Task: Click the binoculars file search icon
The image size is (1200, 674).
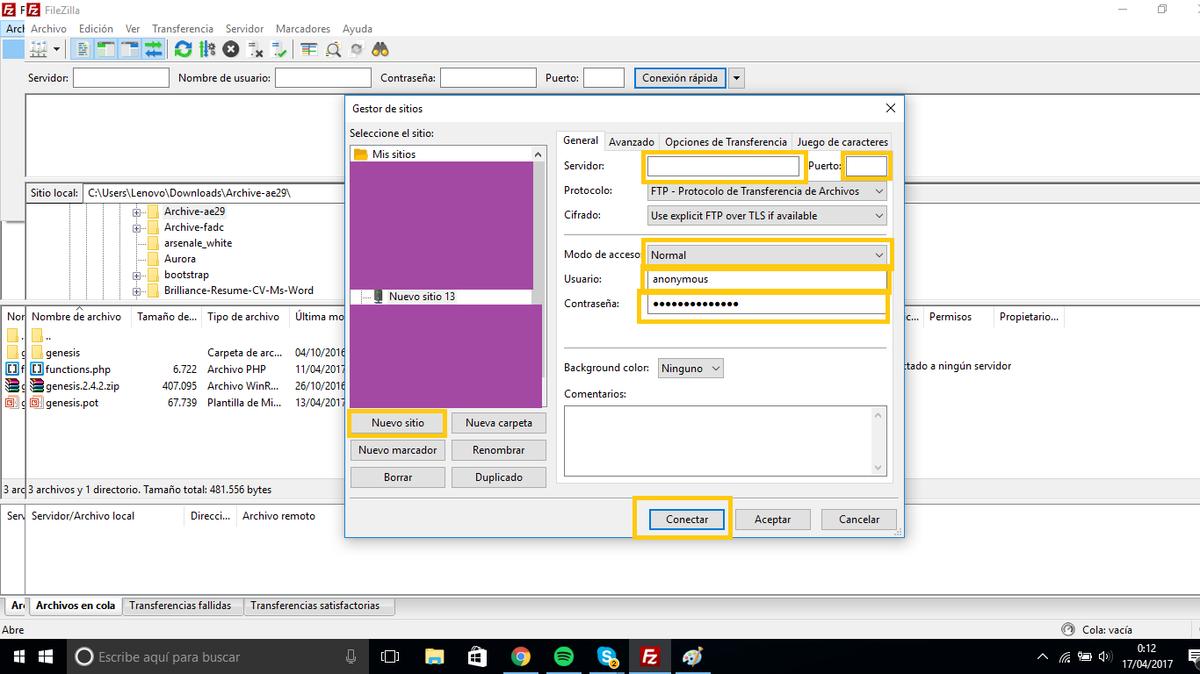Action: (380, 49)
